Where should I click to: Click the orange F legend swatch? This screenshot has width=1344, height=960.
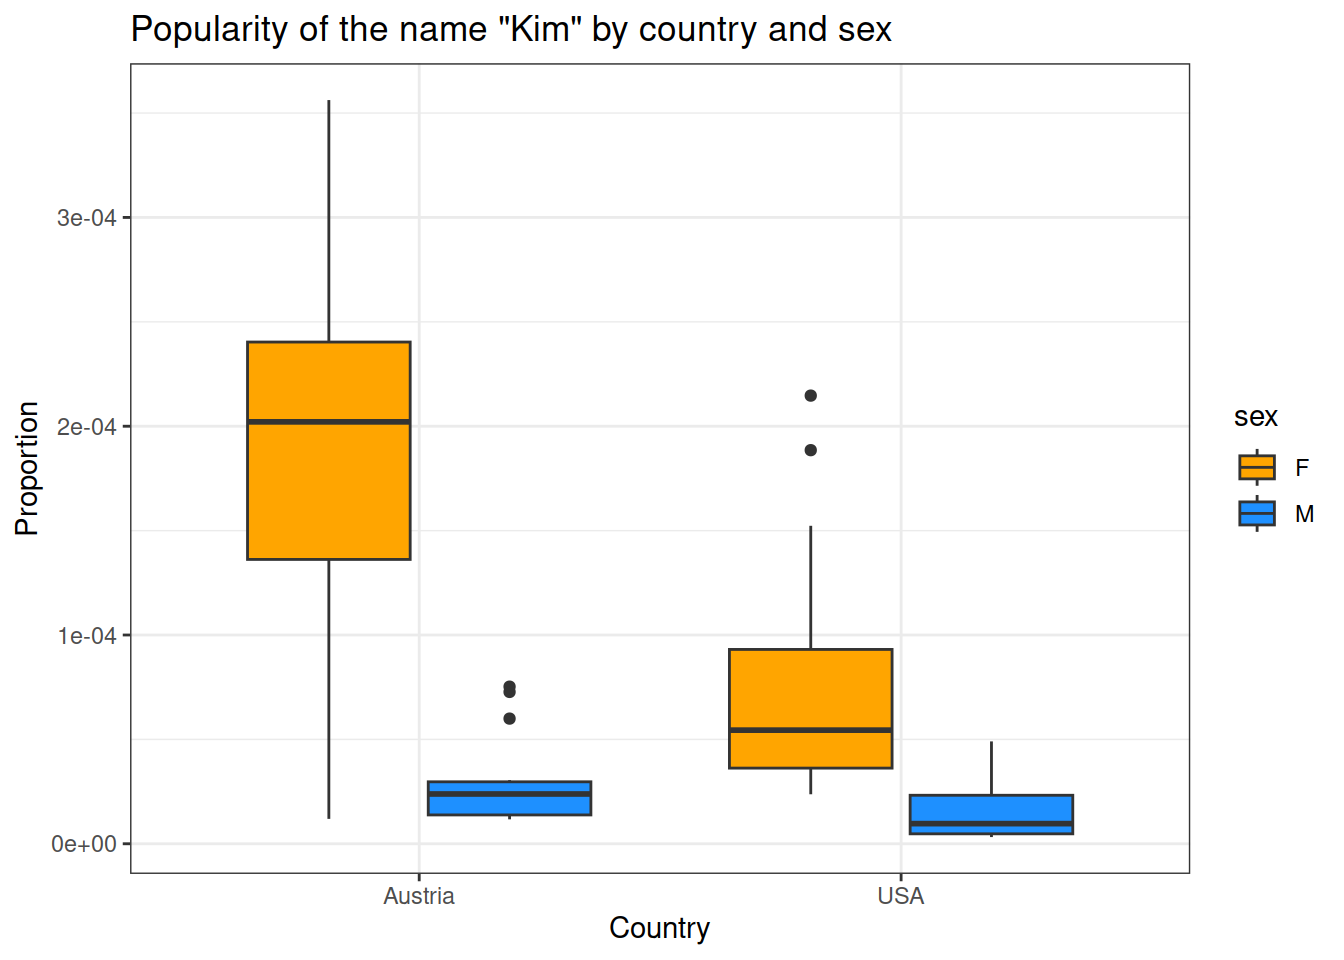(x=1256, y=467)
